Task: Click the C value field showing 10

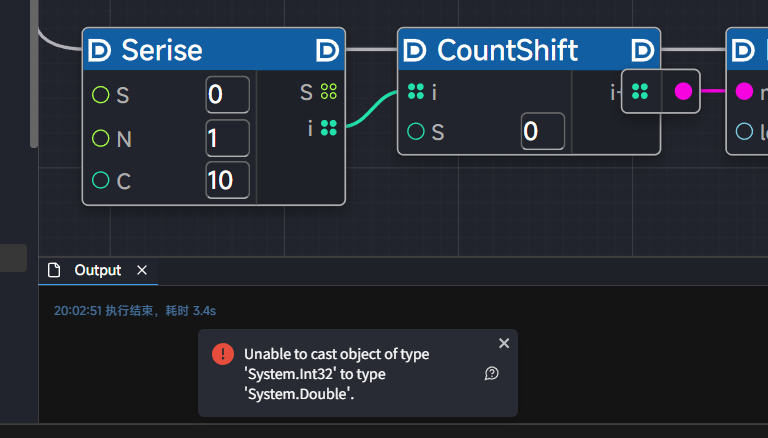Action: pyautogui.click(x=227, y=180)
